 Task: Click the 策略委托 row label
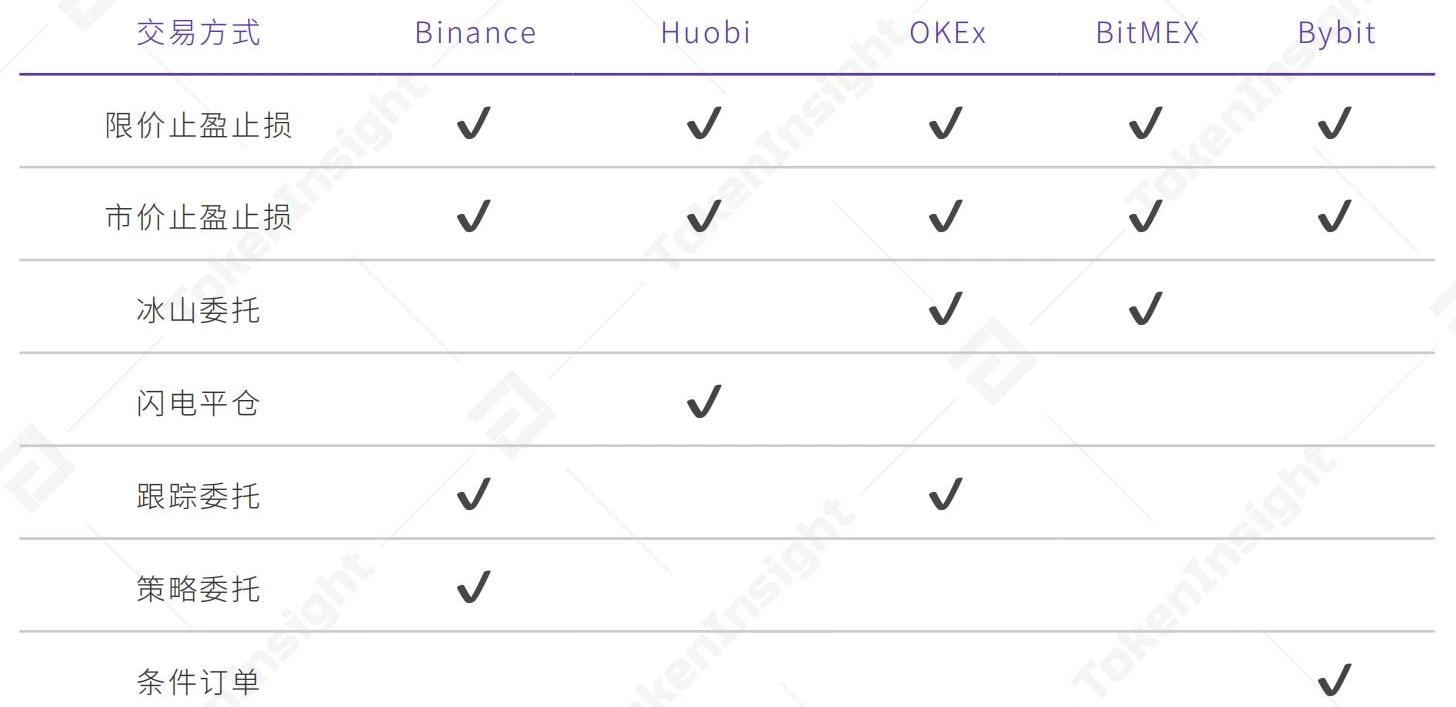tap(198, 588)
